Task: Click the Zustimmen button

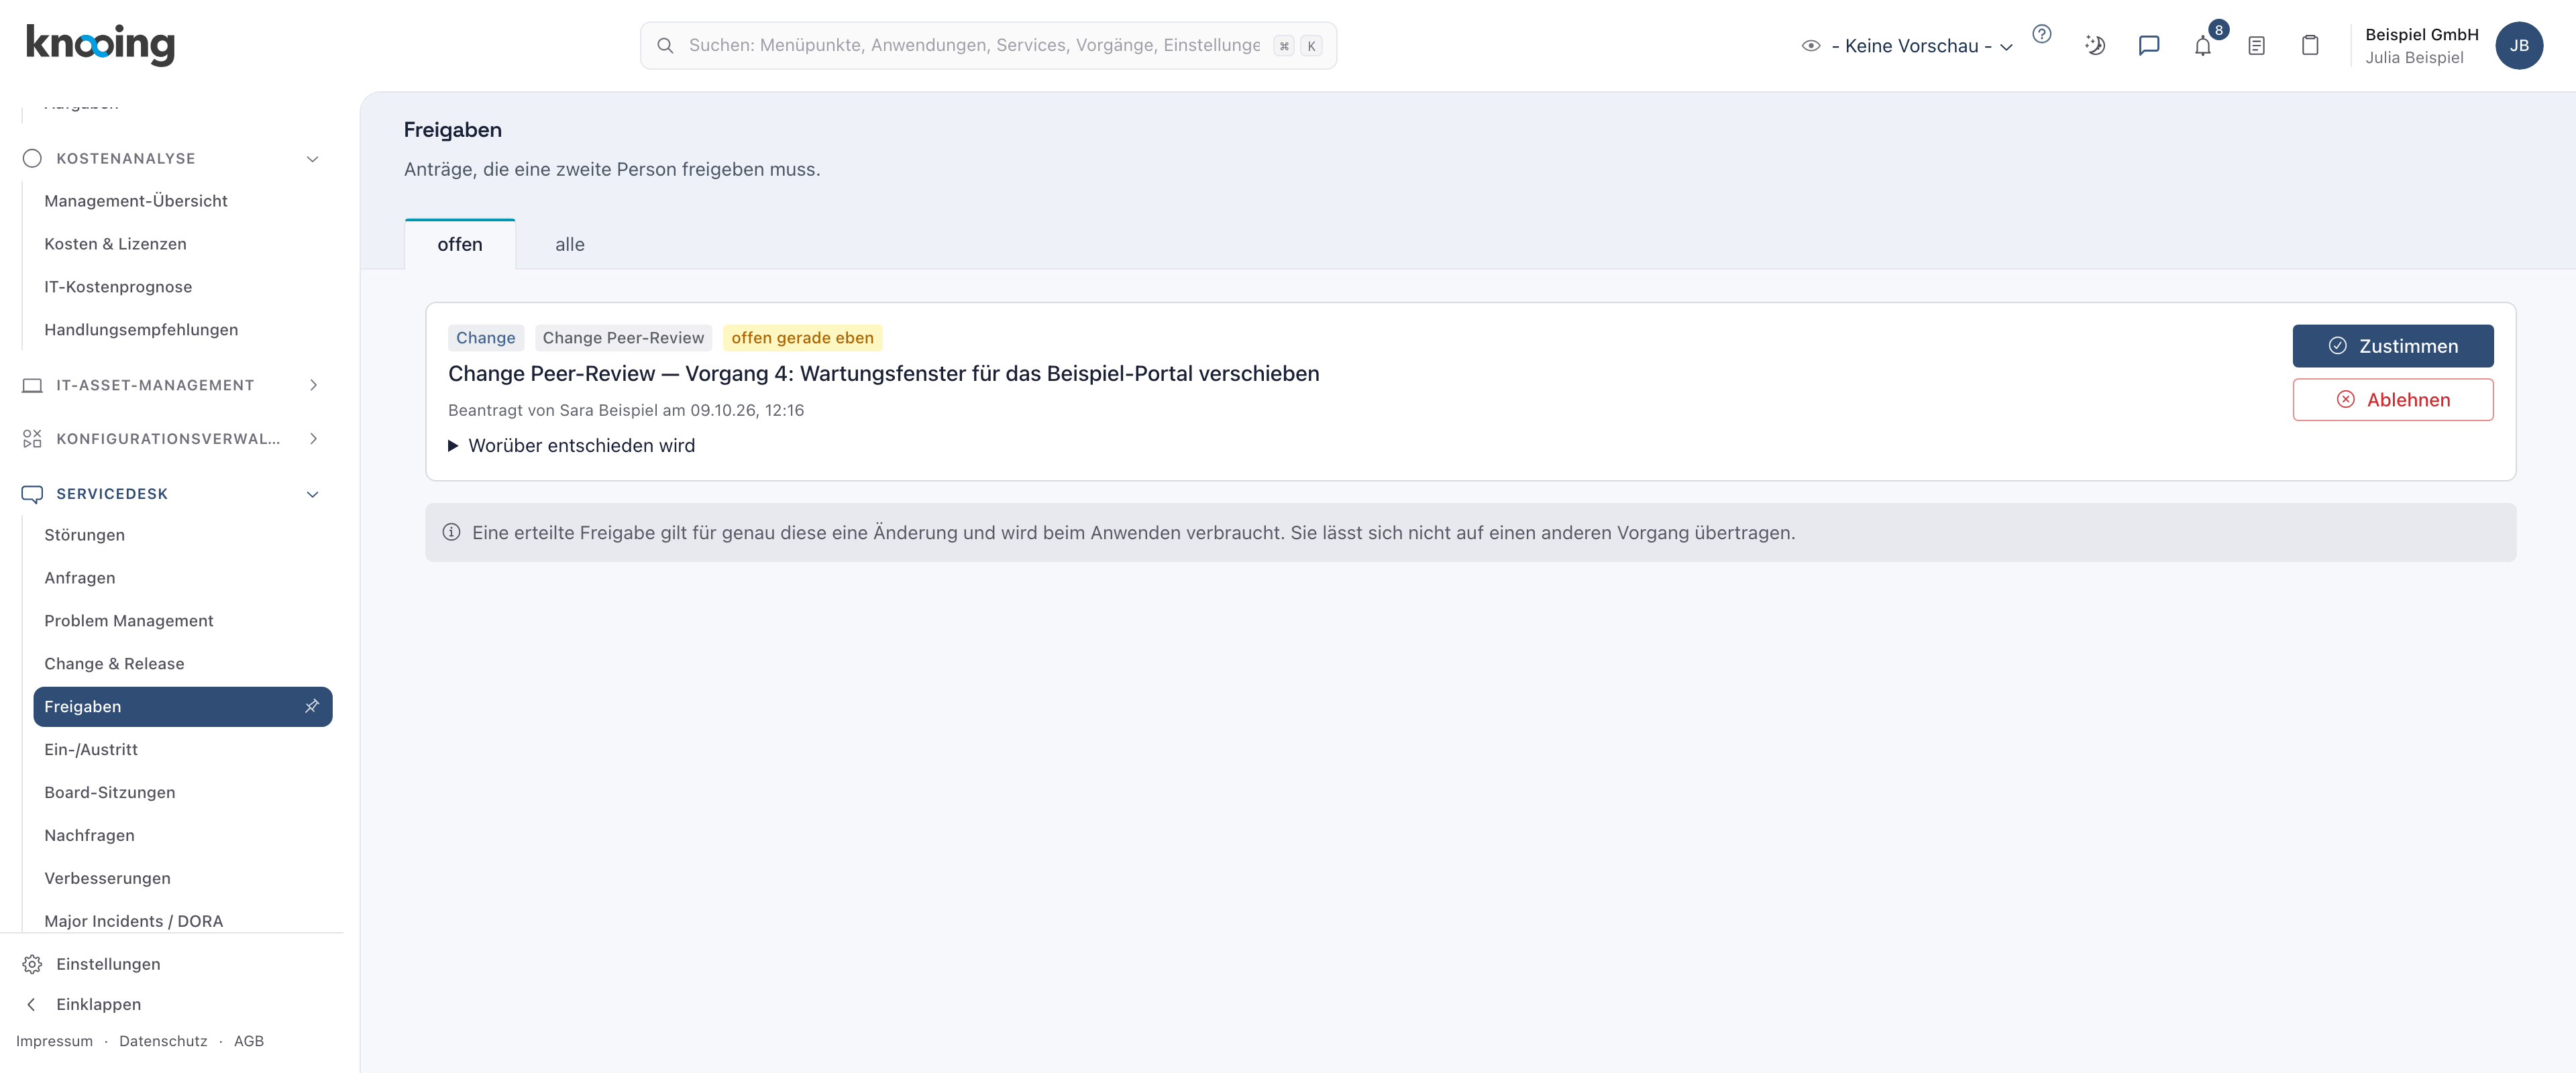Action: pyautogui.click(x=2393, y=346)
